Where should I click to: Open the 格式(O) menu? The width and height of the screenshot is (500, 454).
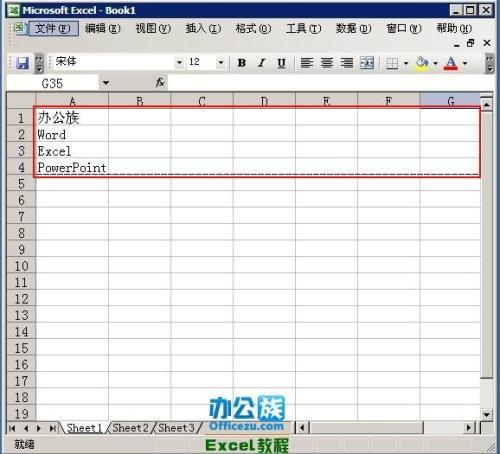(x=253, y=29)
